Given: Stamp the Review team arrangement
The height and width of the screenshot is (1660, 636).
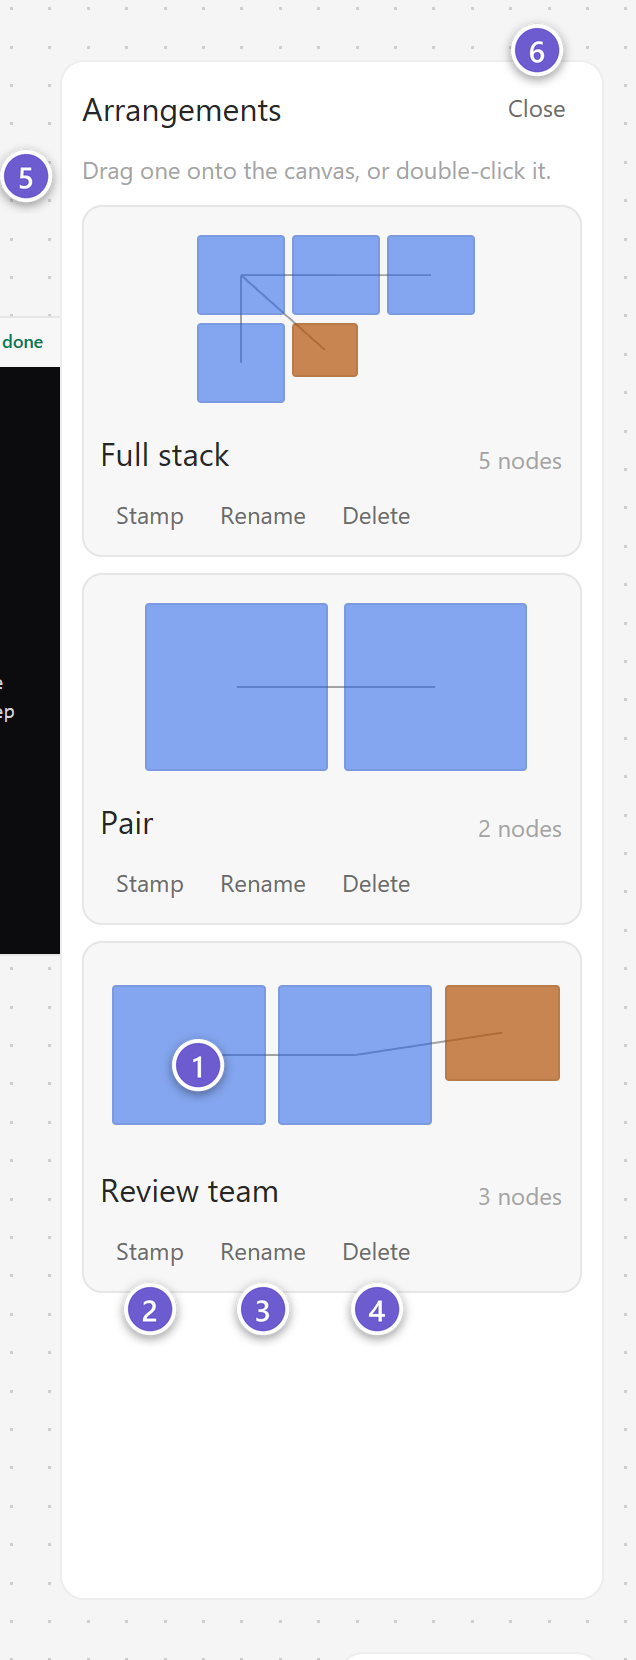Looking at the screenshot, I should (x=150, y=1252).
